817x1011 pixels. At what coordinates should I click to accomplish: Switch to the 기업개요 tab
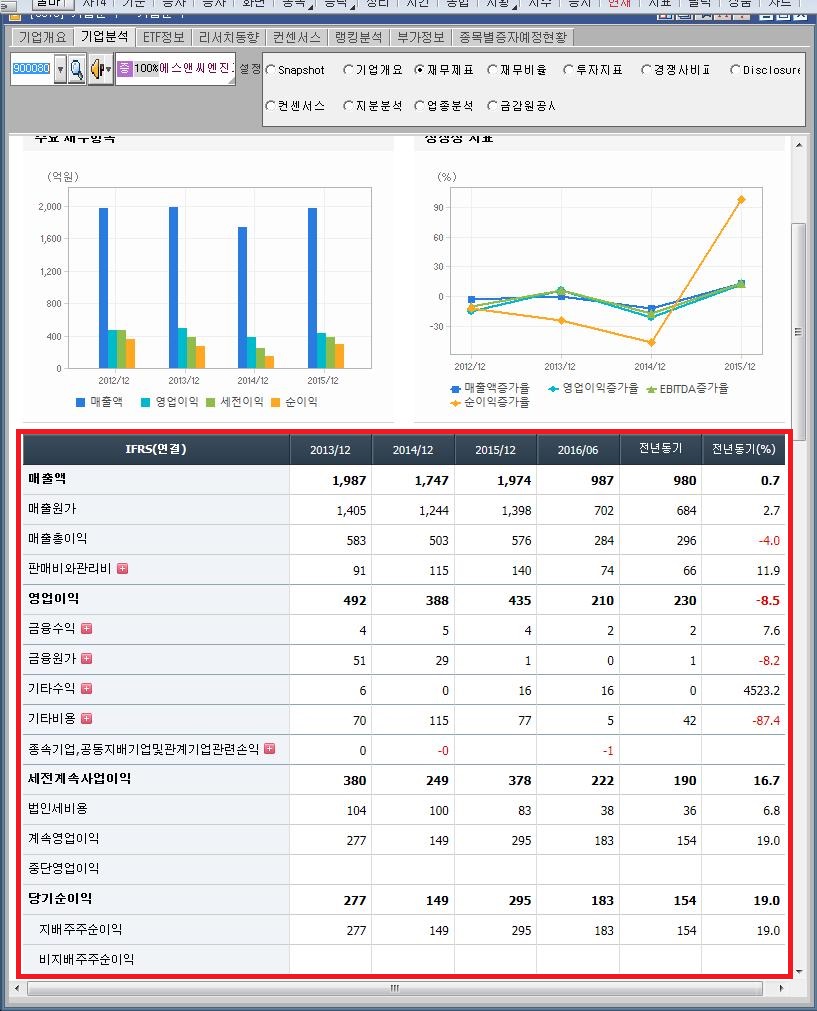coord(41,37)
